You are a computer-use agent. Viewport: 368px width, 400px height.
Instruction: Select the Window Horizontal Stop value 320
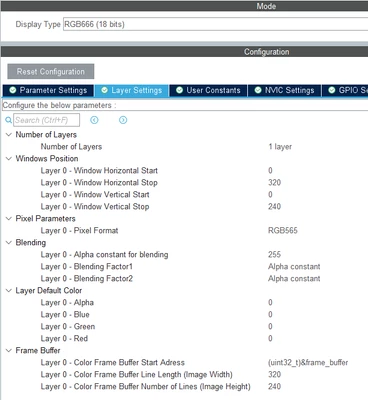click(x=274, y=183)
